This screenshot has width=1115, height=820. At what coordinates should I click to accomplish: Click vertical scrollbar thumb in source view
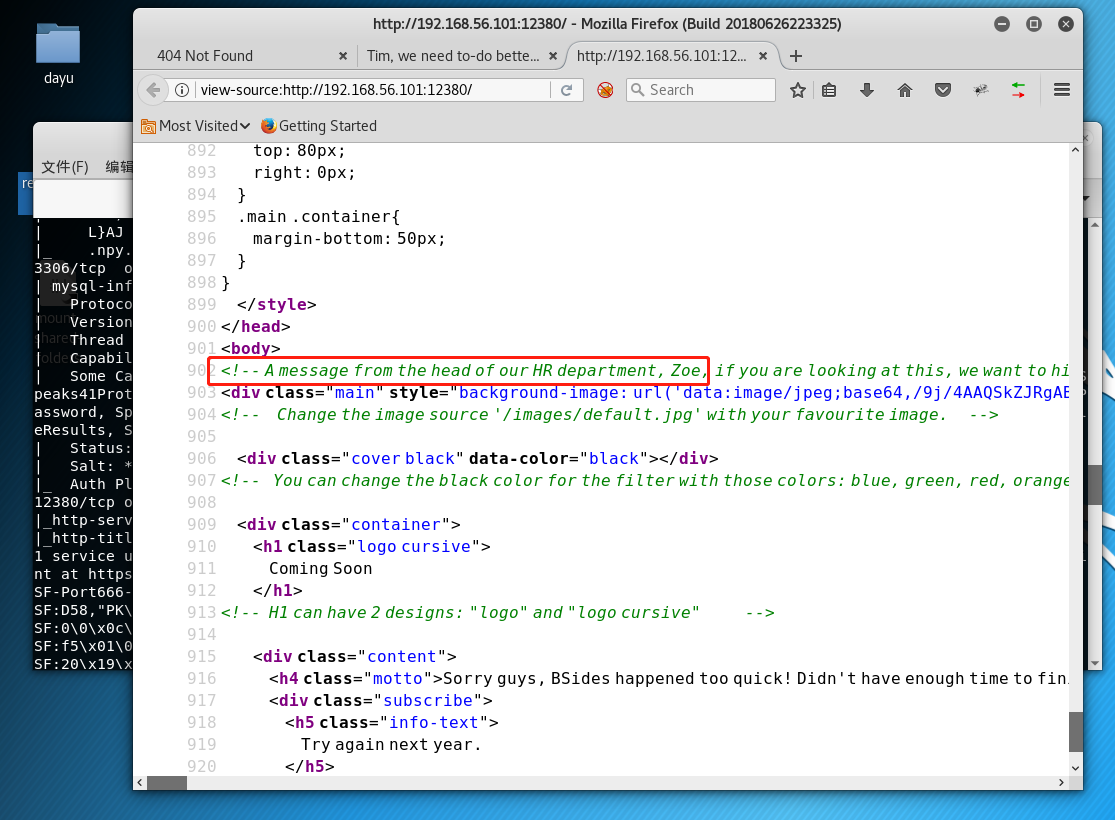click(x=1075, y=731)
